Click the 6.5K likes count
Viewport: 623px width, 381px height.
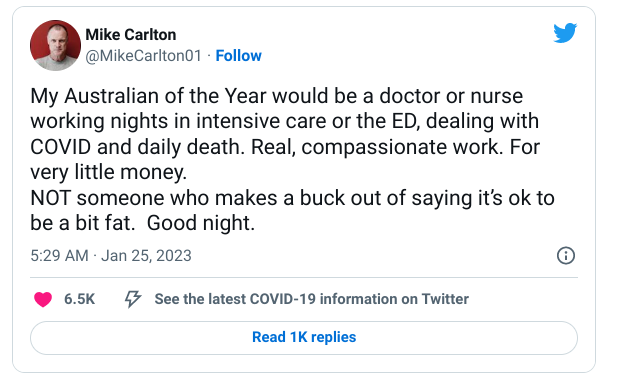click(79, 299)
